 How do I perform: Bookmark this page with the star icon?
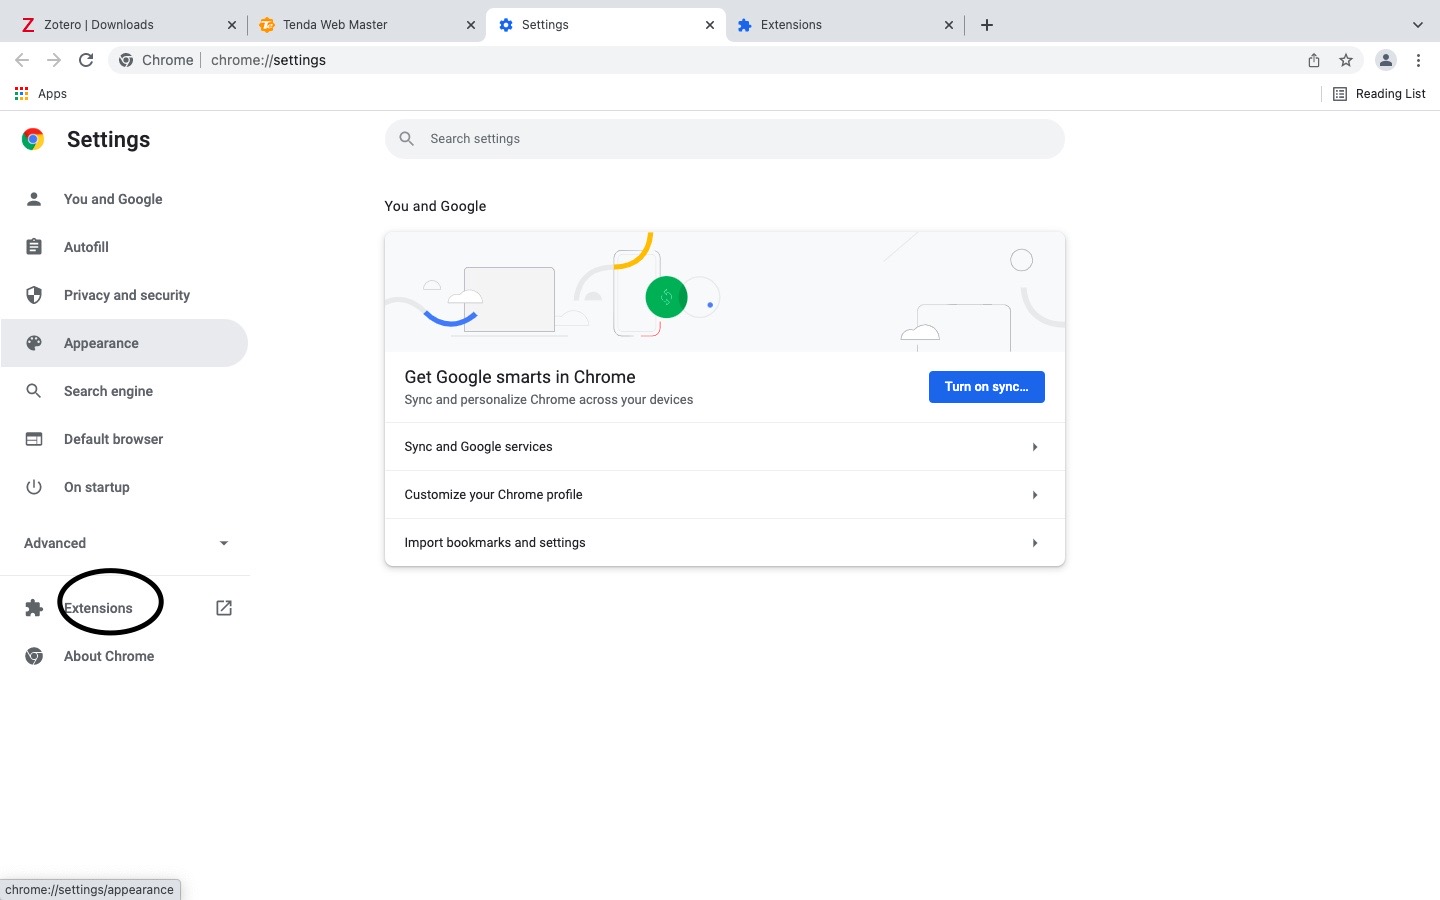point(1346,60)
